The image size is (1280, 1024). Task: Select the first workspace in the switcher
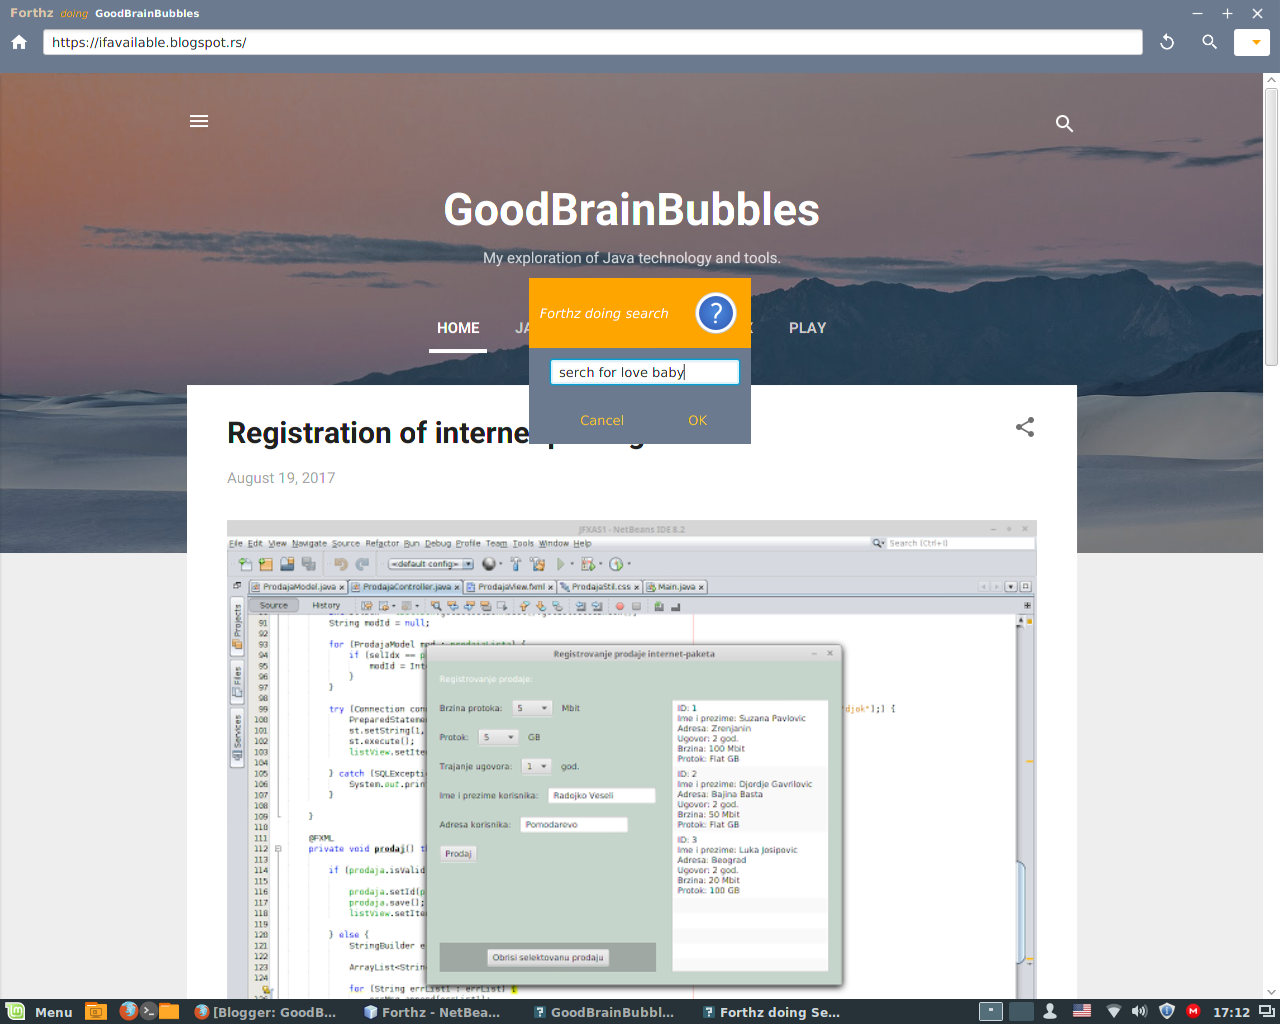coord(990,1011)
